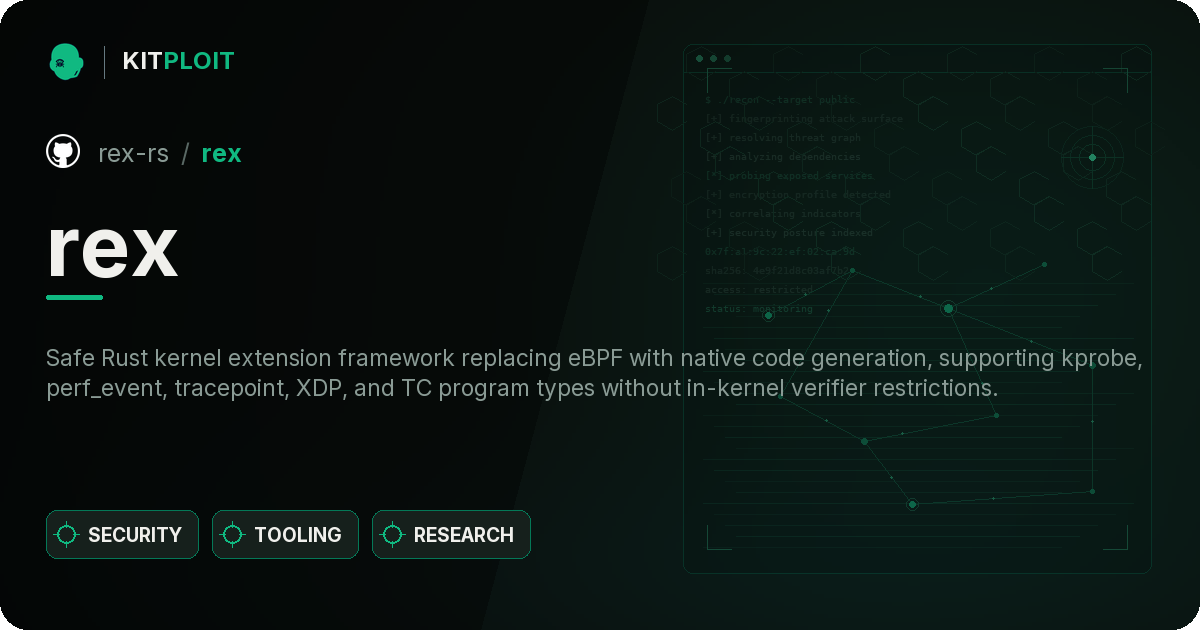The image size is (1200, 630).
Task: Click the terminal line 'security posture indexed'
Action: click(789, 233)
